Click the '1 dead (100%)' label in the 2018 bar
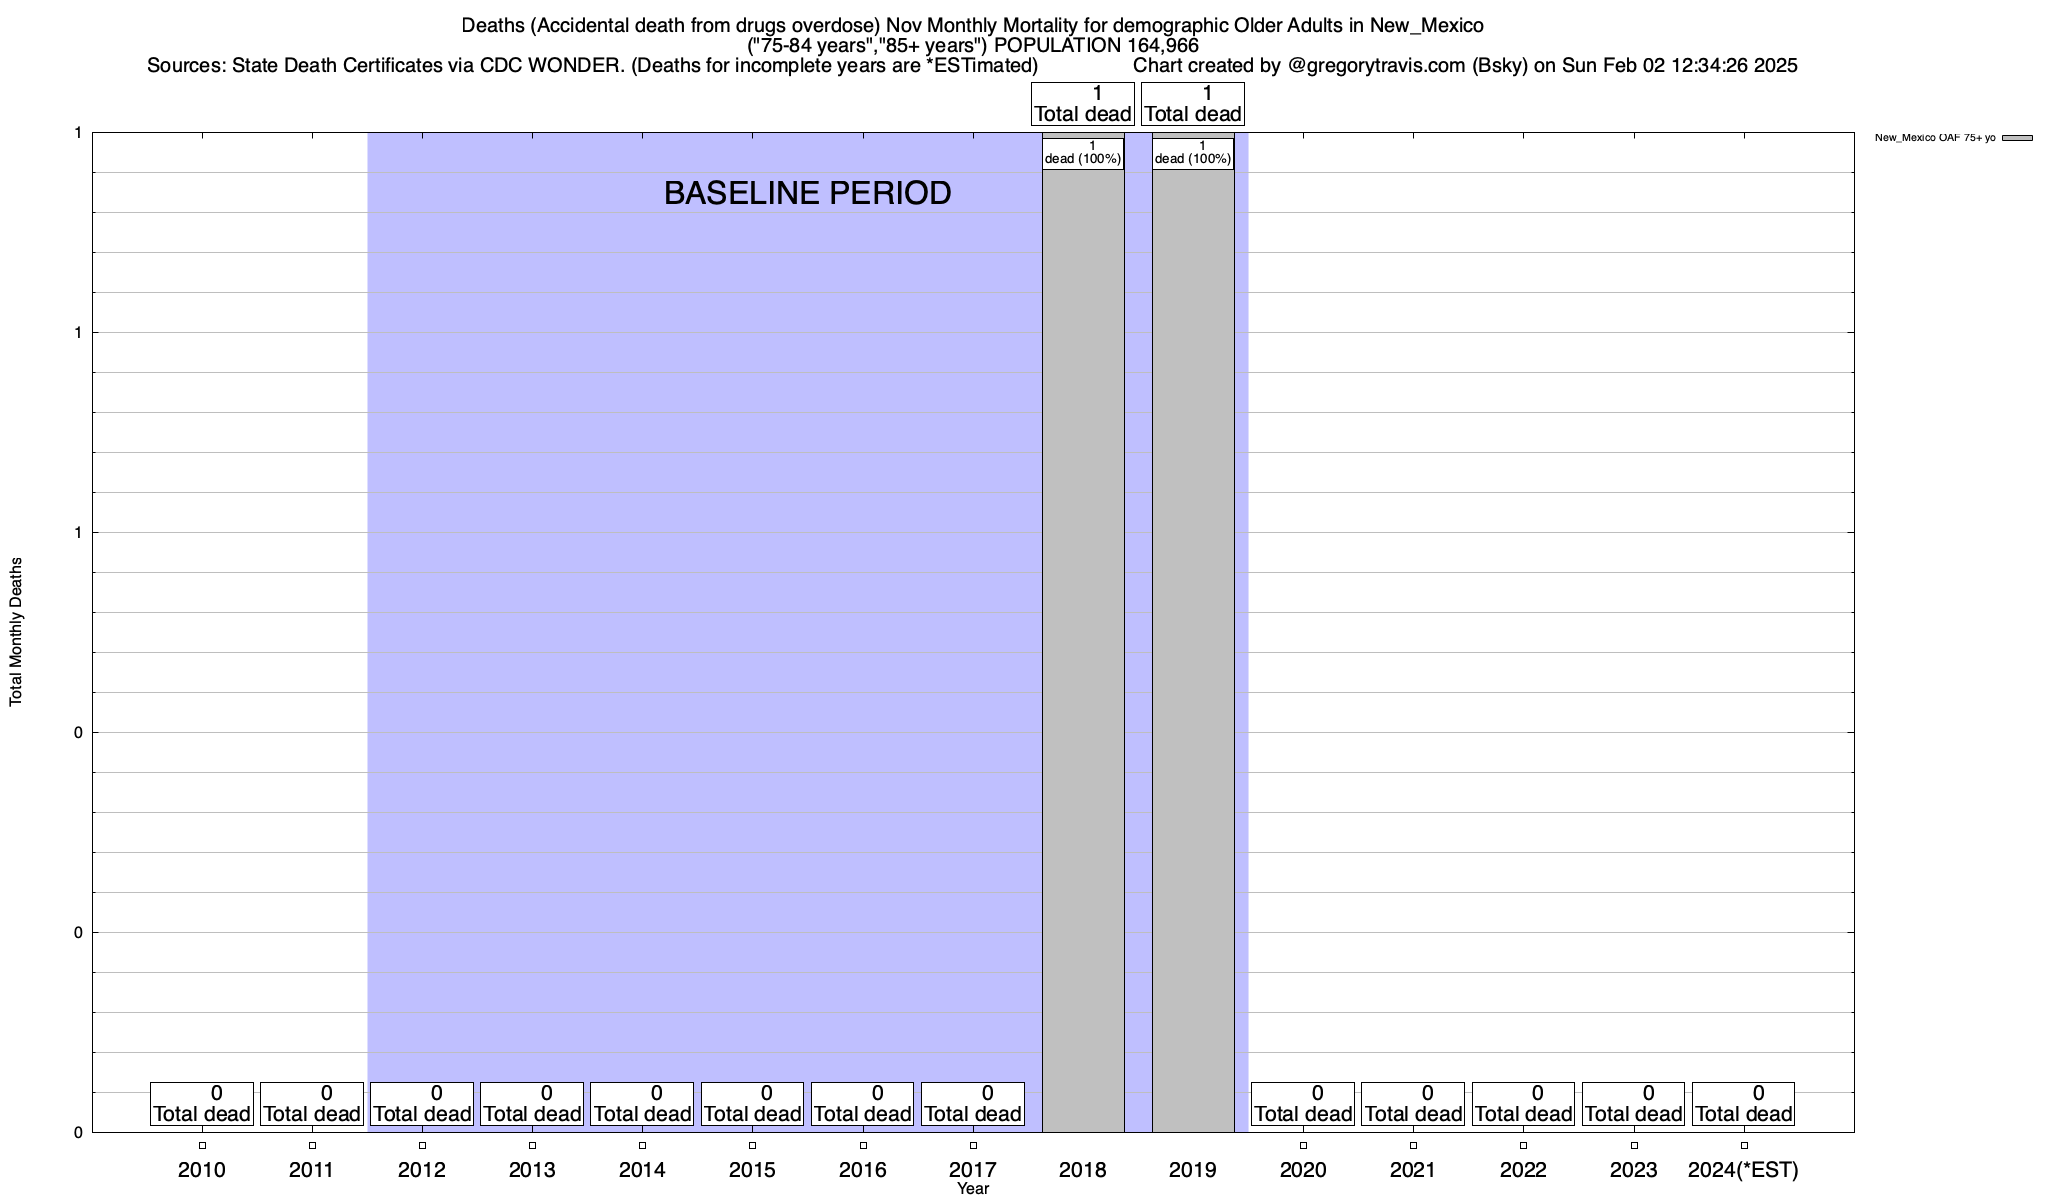The width and height of the screenshot is (2048, 1200). point(1083,153)
